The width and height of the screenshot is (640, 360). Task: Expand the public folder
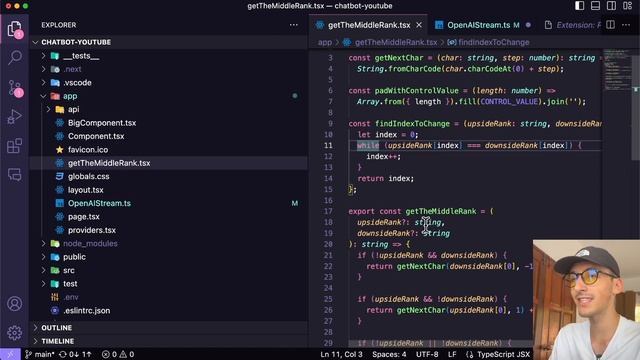pyautogui.click(x=168, y=257)
